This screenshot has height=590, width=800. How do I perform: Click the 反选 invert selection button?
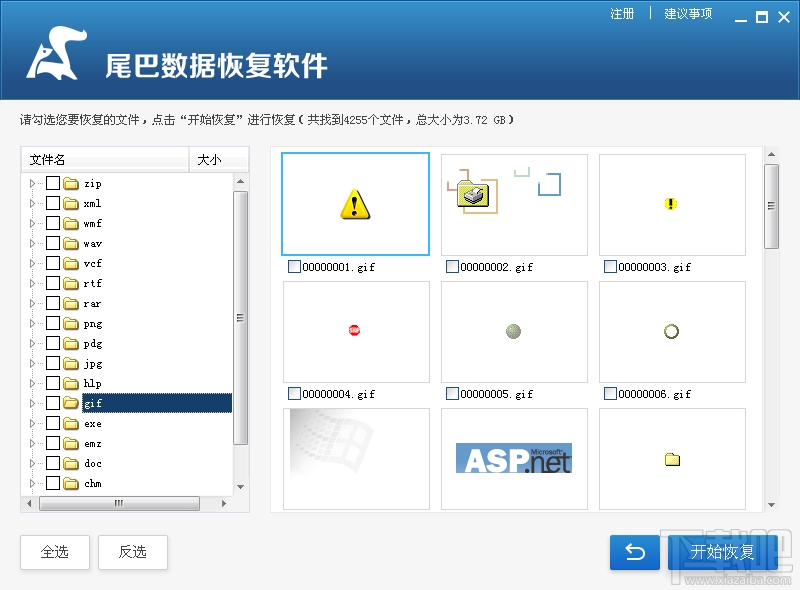[133, 552]
